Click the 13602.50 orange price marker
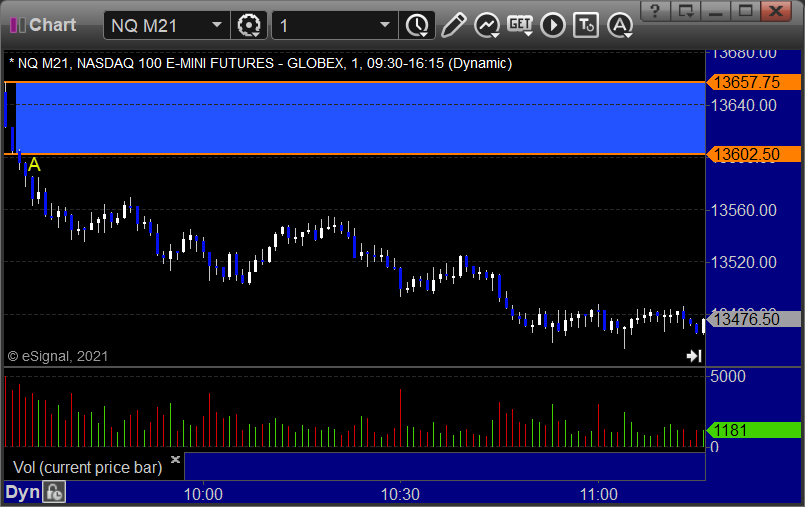Image resolution: width=805 pixels, height=507 pixels. click(753, 154)
